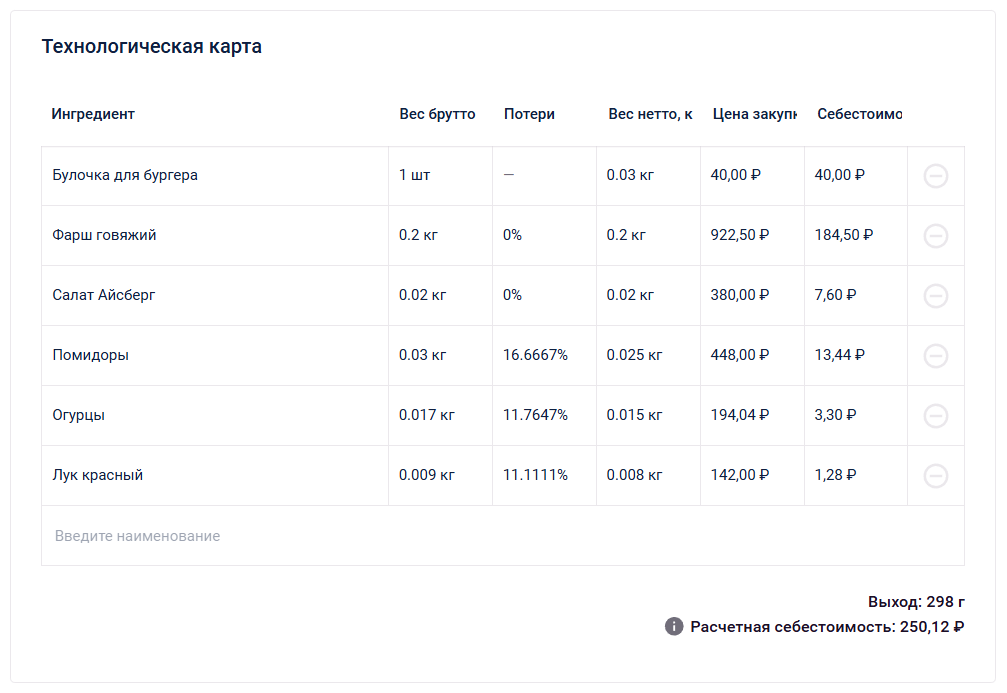Image resolution: width=1007 pixels, height=693 pixels.
Task: Delete the Фарш говяжий ingredient row
Action: click(936, 236)
